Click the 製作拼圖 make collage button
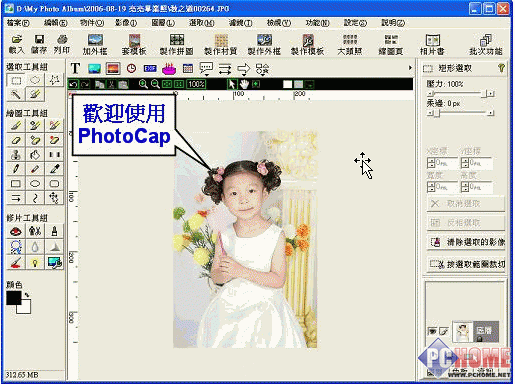515x384 pixels. tap(177, 44)
